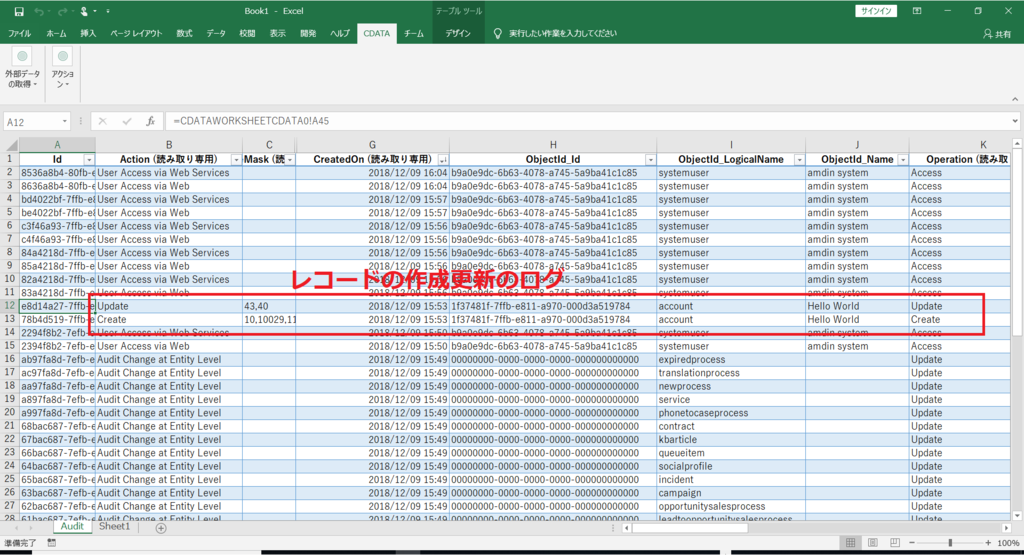
Task: Open the データ ribbon tab
Action: click(x=216, y=33)
